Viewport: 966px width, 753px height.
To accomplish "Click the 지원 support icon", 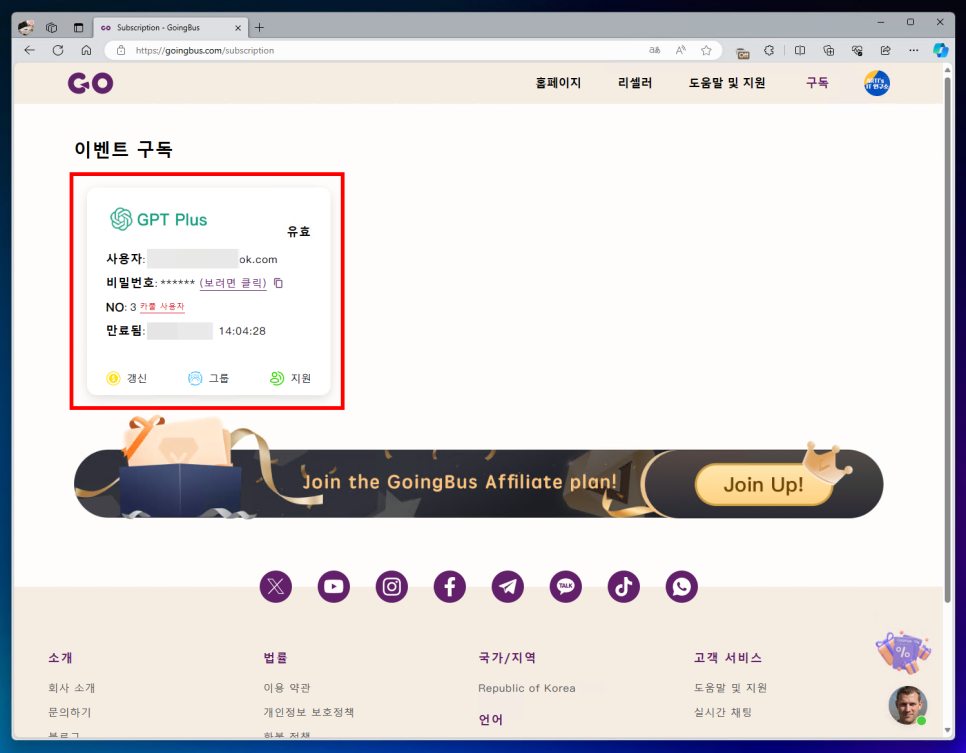I will point(277,378).
